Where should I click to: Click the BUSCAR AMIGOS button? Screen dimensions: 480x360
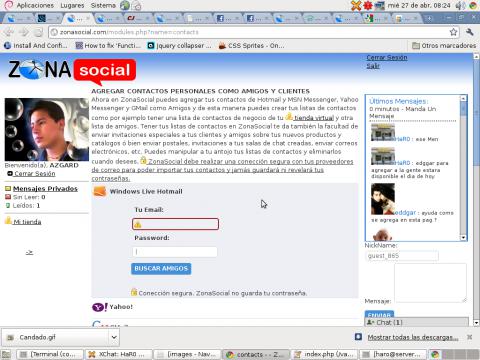pos(161,269)
